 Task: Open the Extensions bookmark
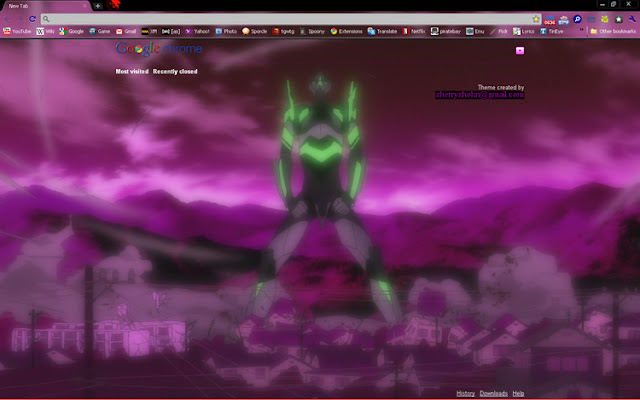click(346, 31)
